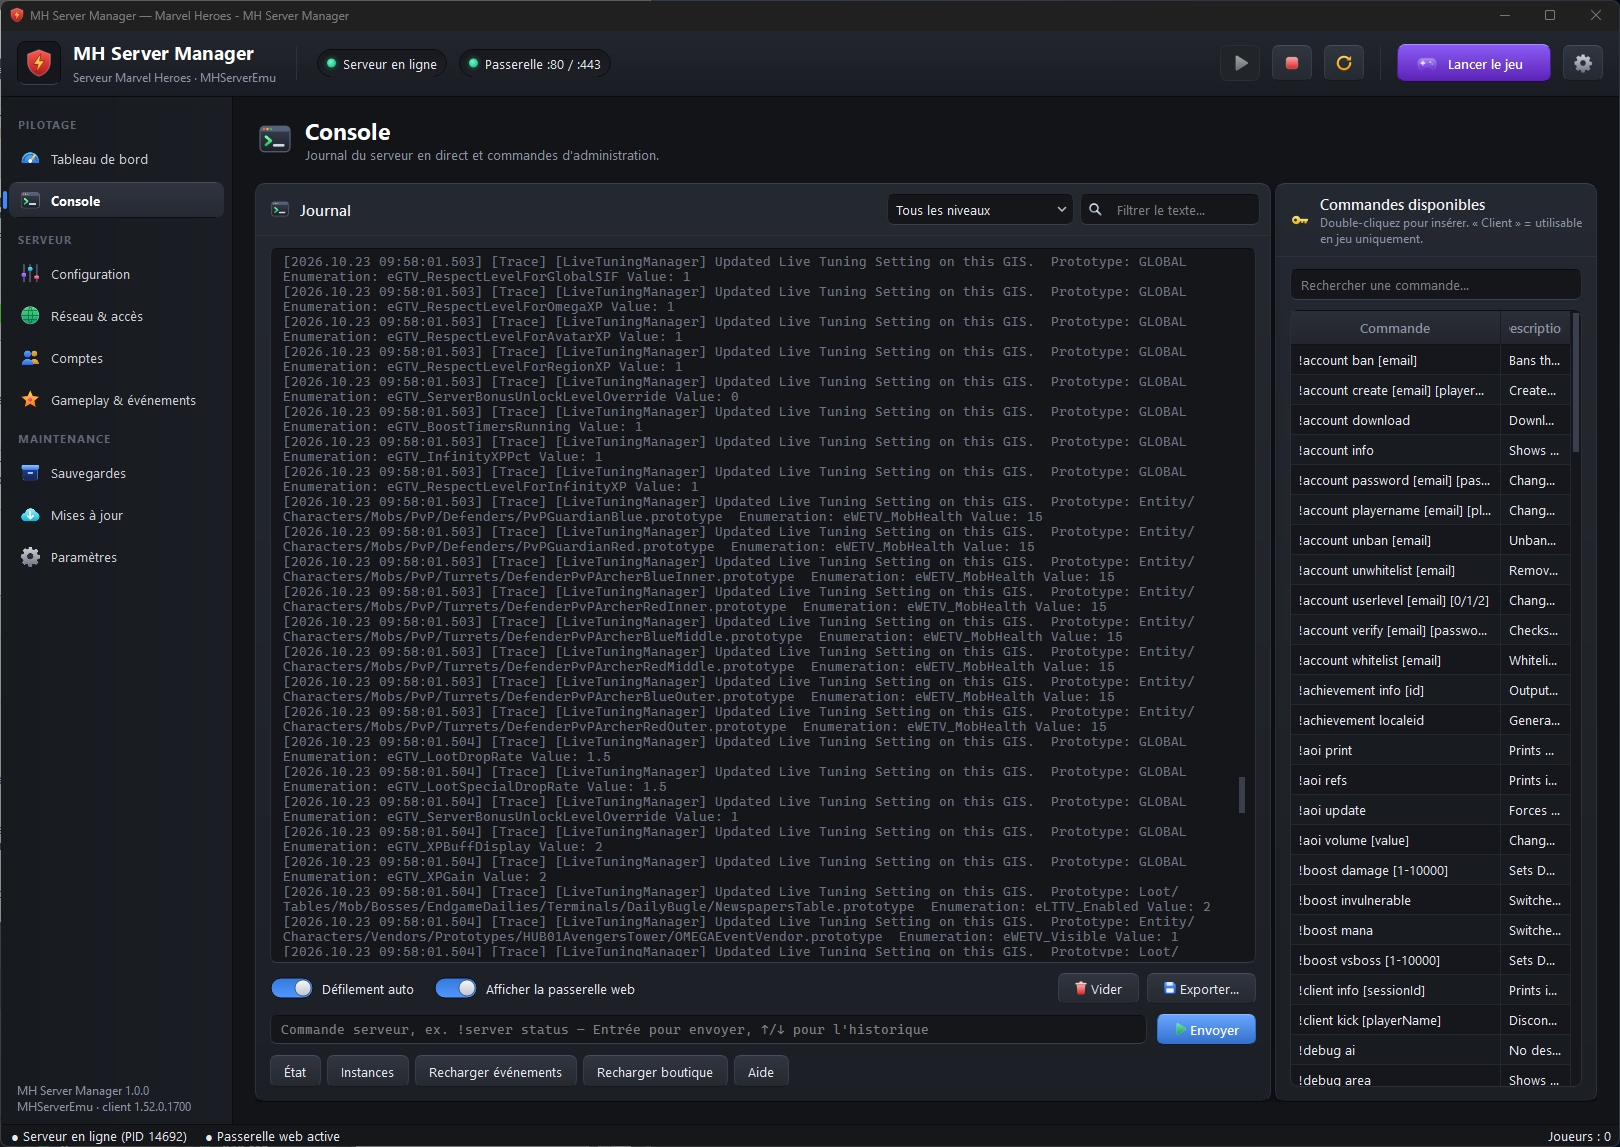Select the !account info command row

[x=1430, y=450]
